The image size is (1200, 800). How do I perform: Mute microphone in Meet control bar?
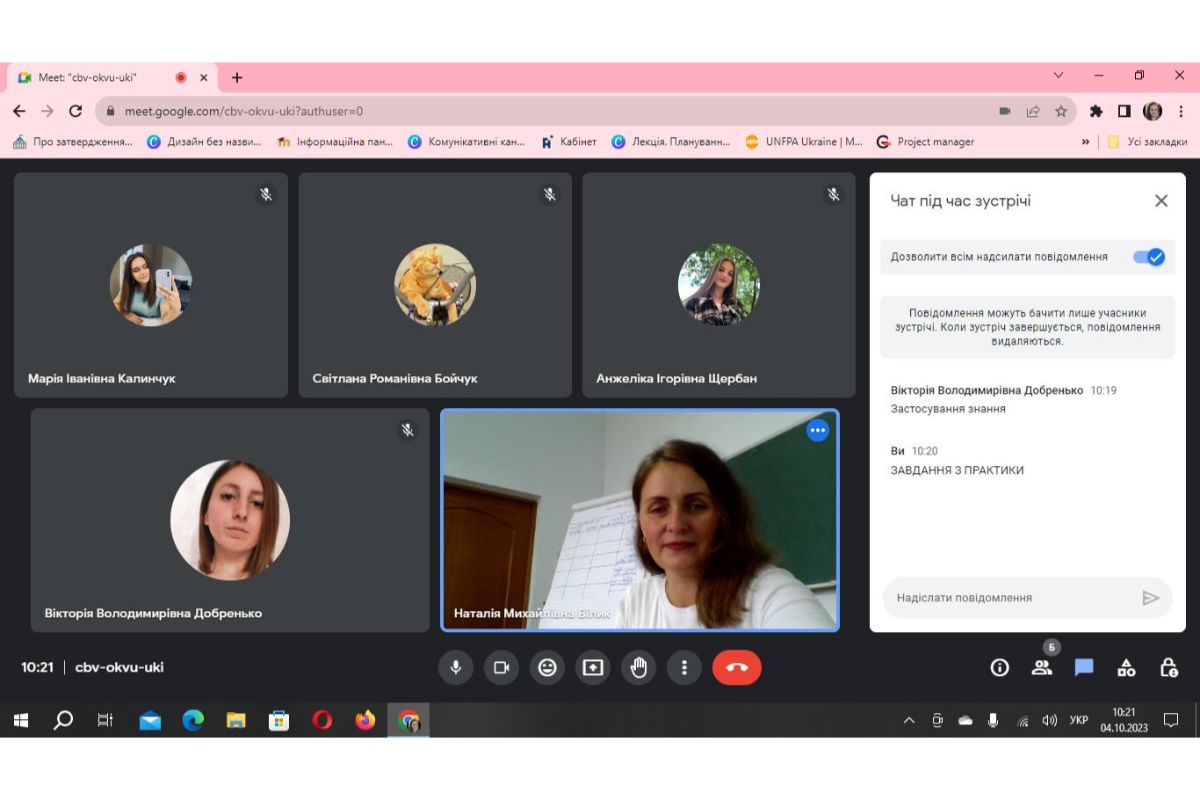click(455, 668)
